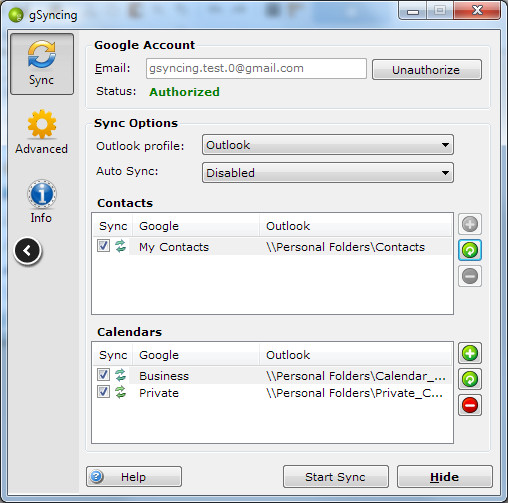Select the Private calendar row
Screen dimensions: 508x503
pyautogui.click(x=273, y=393)
